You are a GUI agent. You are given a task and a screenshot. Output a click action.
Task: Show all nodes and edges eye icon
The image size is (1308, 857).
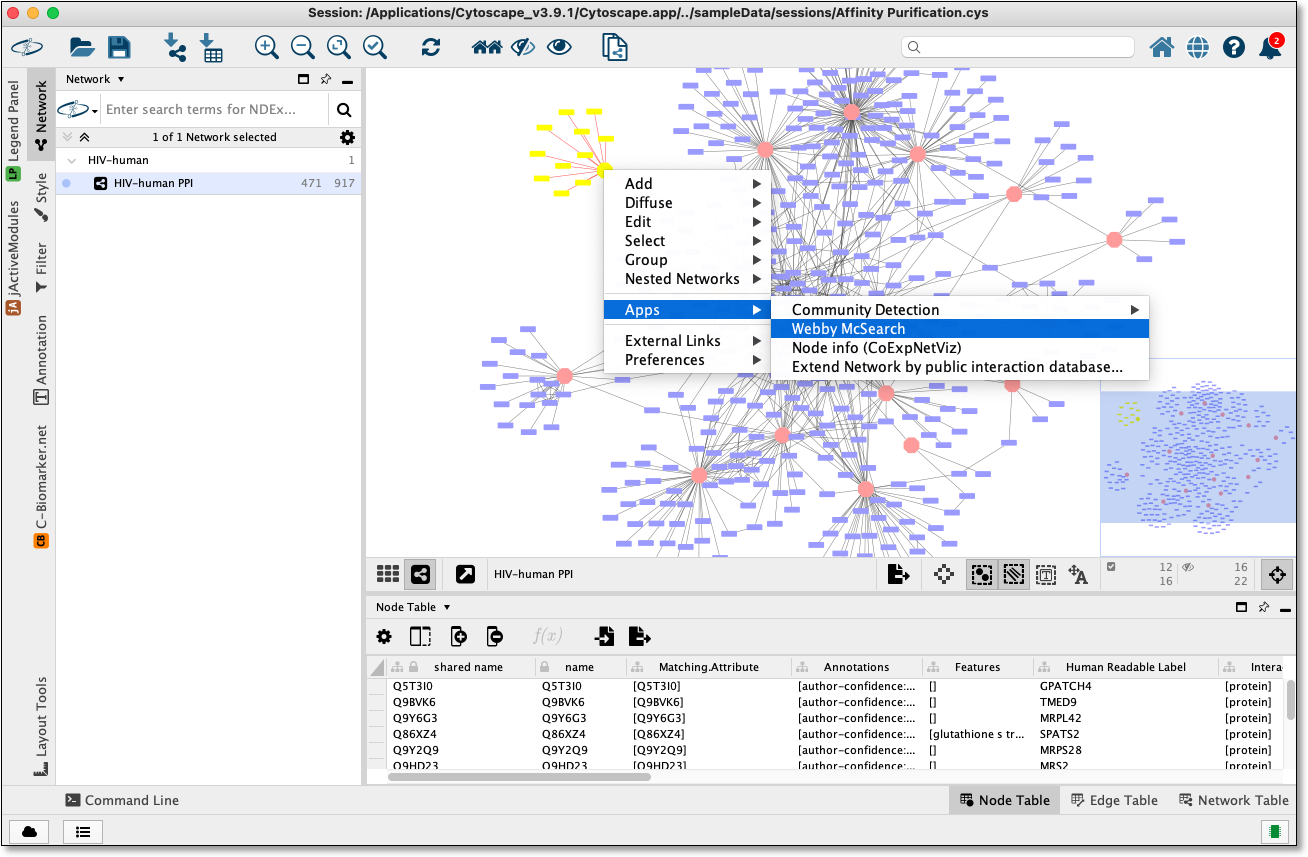pos(559,47)
